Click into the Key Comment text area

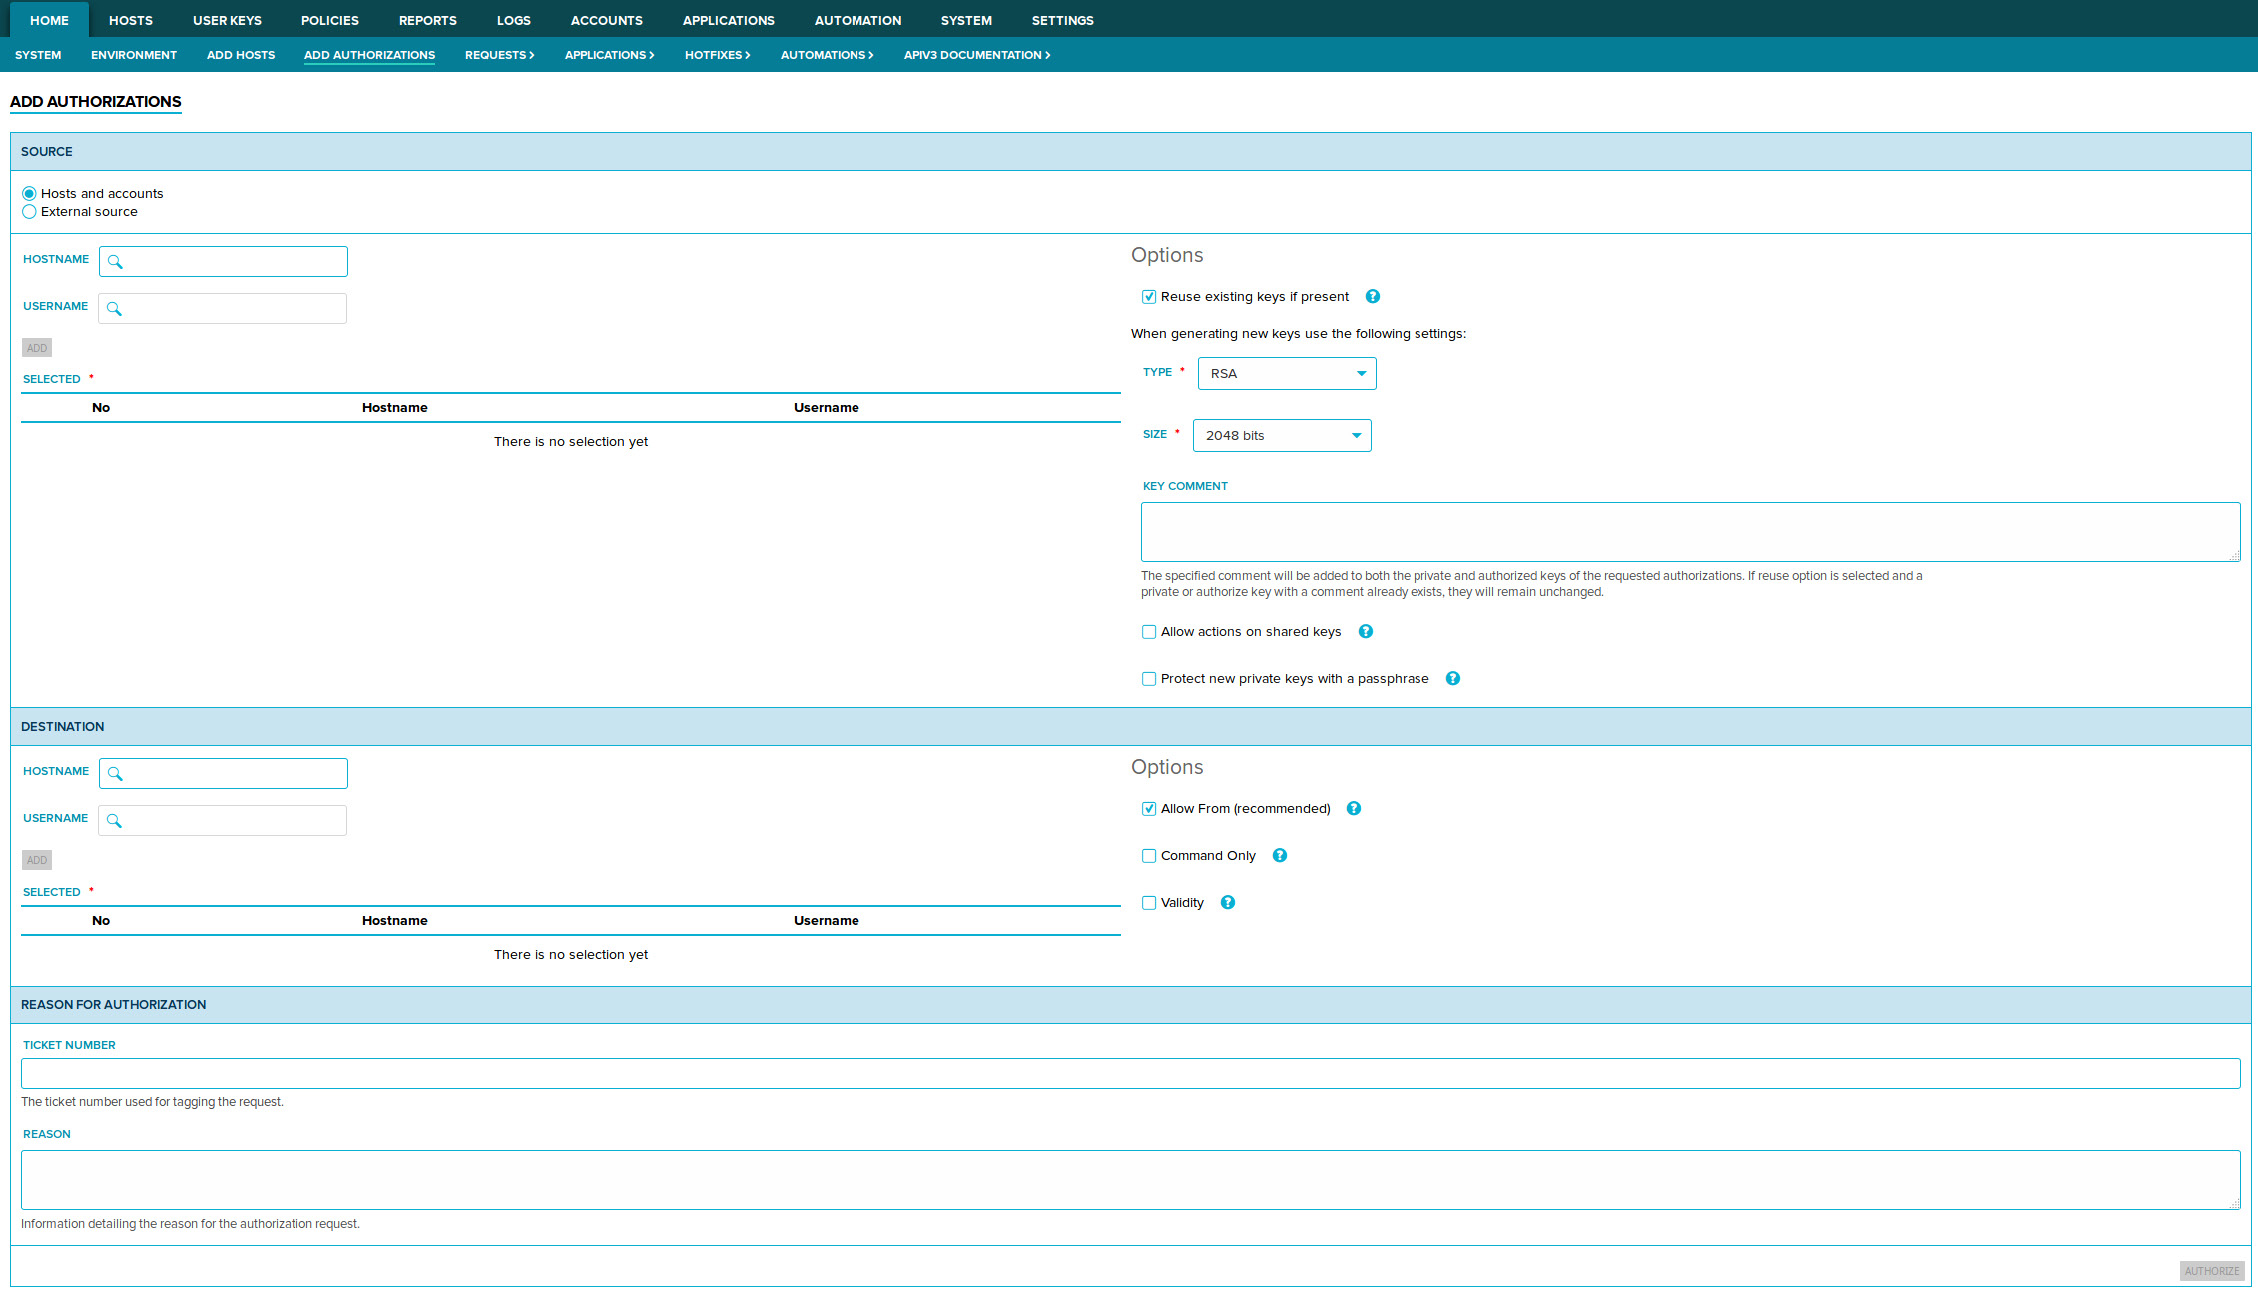1690,532
